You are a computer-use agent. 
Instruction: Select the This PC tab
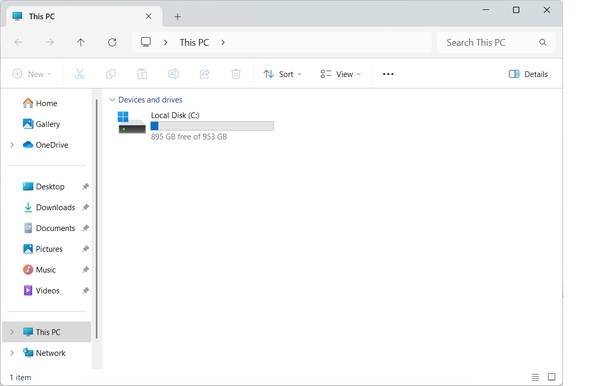tap(83, 16)
